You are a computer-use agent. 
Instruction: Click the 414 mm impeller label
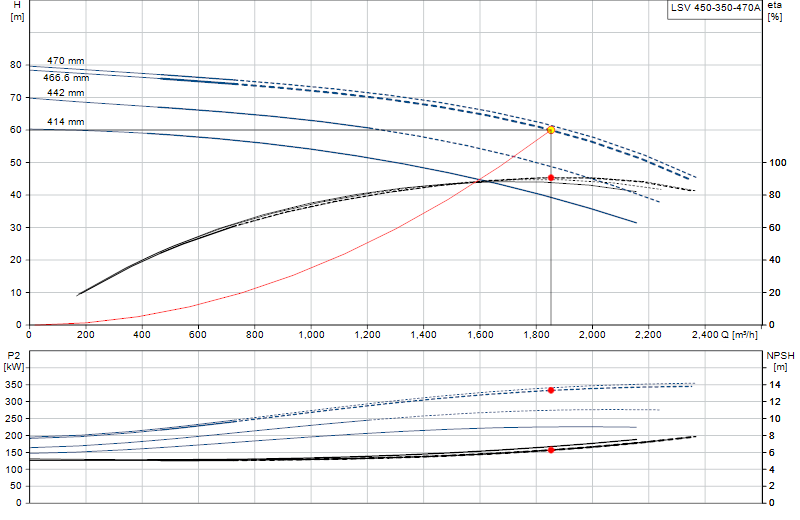click(x=66, y=122)
